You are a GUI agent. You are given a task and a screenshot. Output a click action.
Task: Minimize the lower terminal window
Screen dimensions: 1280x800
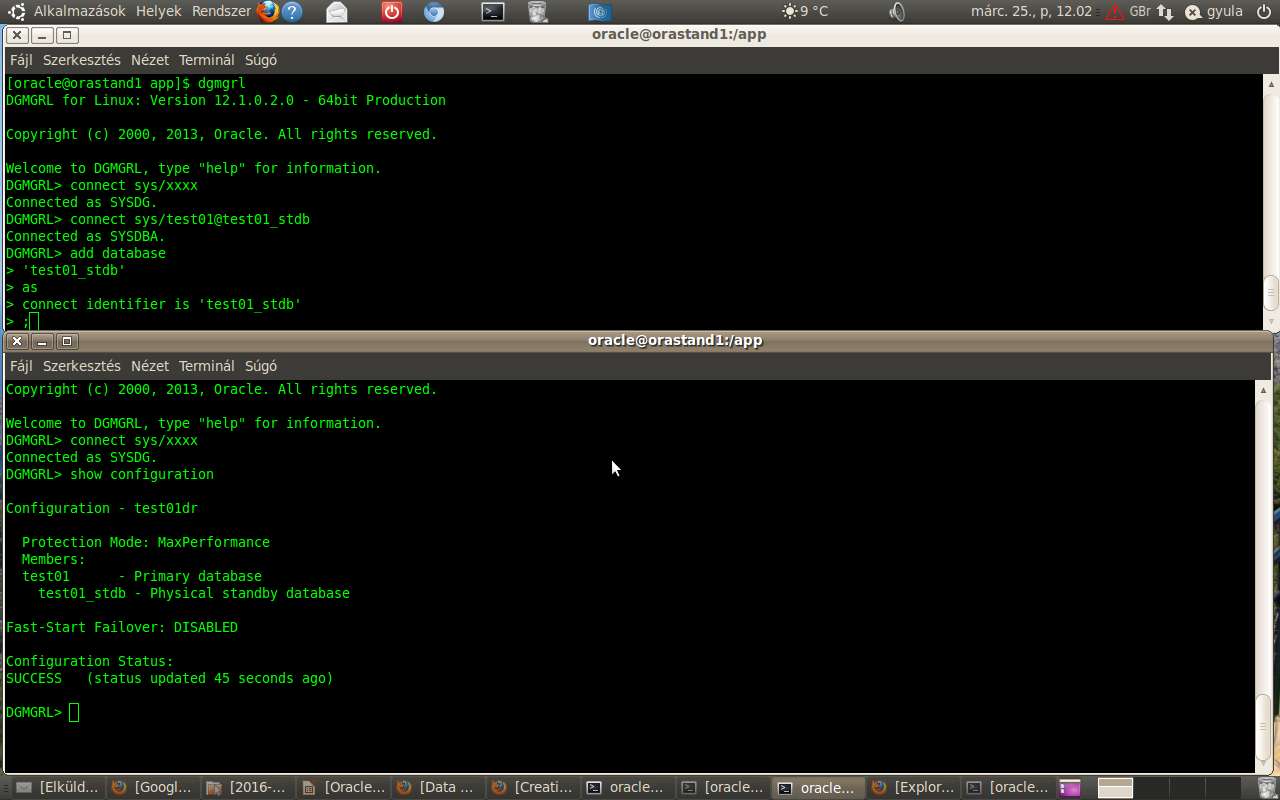pos(42,341)
